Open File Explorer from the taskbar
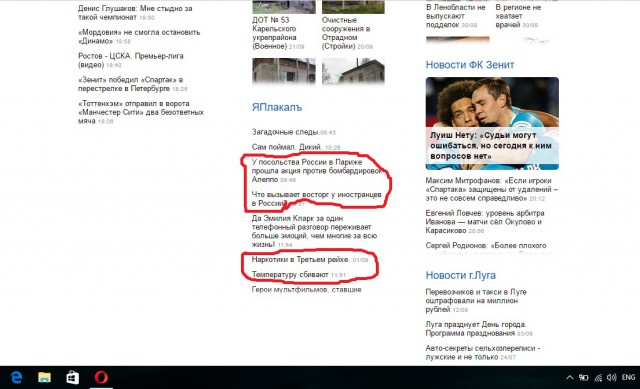Screen dimensions: 640x389 coord(44,378)
